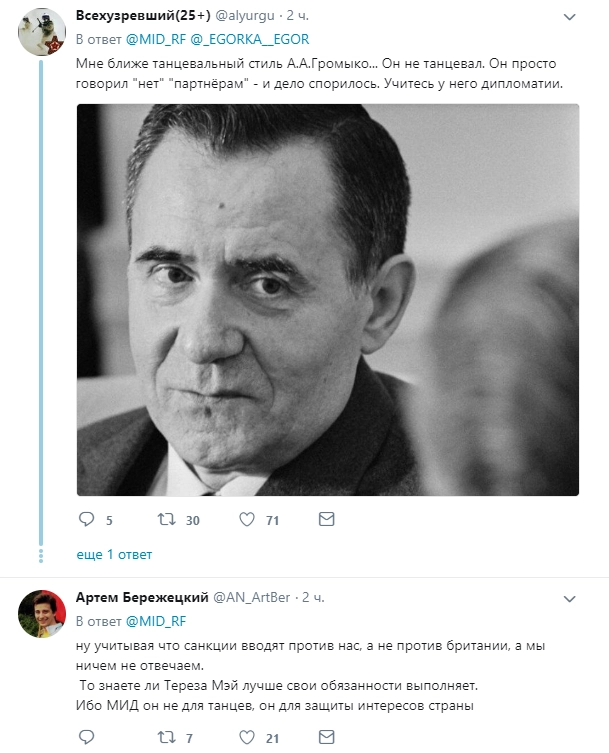This screenshot has height=753, width=609.
Task: Like the tweet with 21 likes
Action: click(246, 738)
